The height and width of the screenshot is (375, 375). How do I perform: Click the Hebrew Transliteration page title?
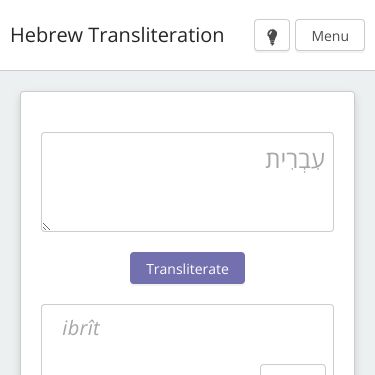(117, 35)
